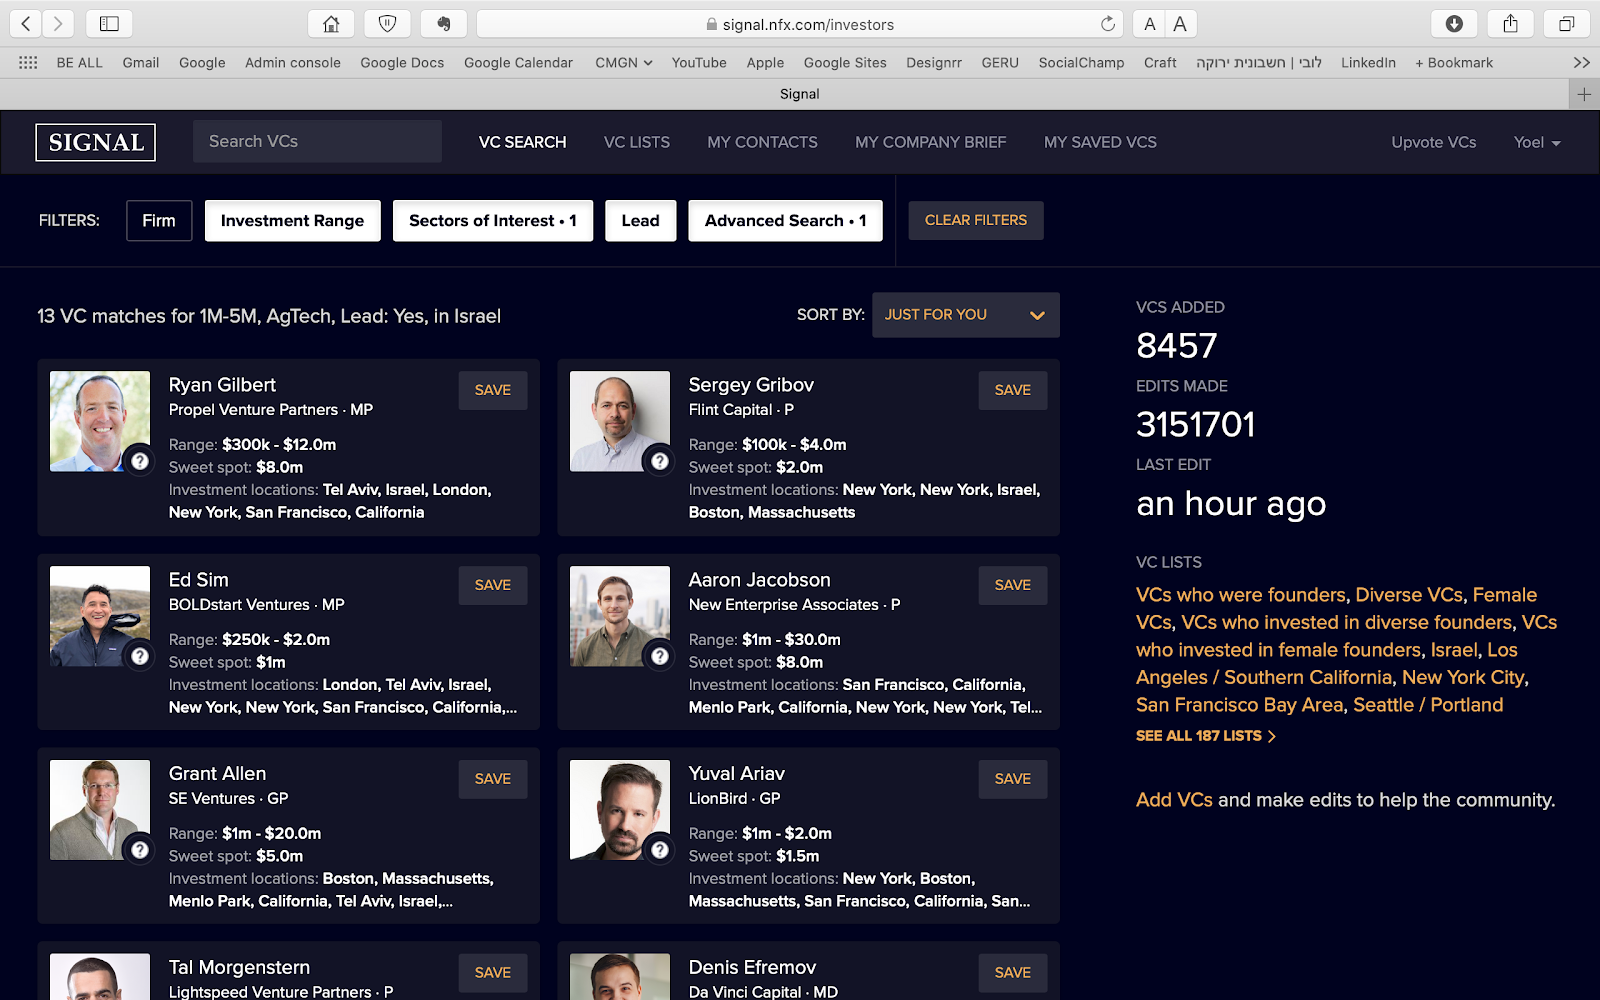Open Yoel user account menu
Viewport: 1600px width, 1000px height.
click(x=1537, y=142)
